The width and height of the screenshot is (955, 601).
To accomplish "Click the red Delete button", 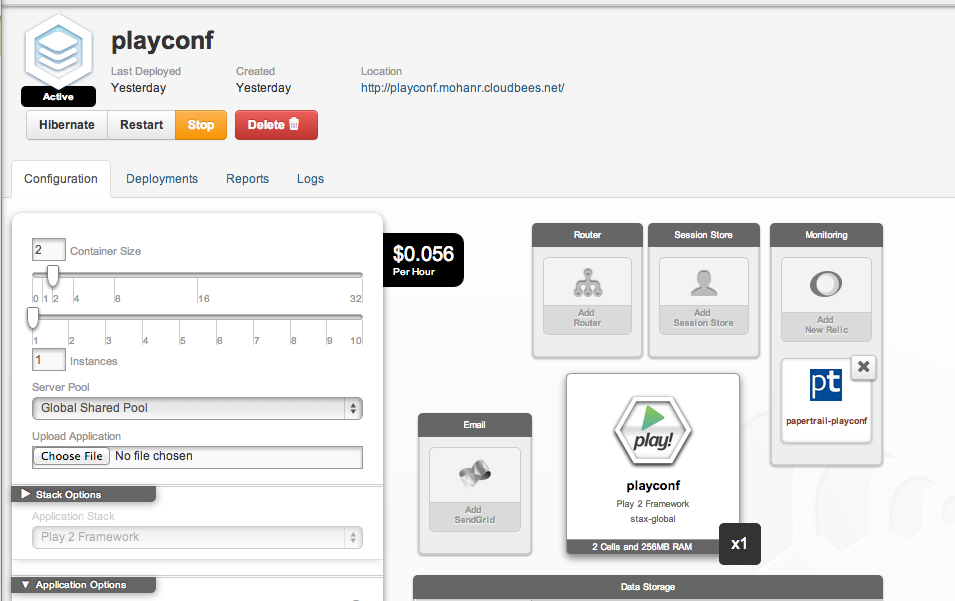I will [276, 125].
